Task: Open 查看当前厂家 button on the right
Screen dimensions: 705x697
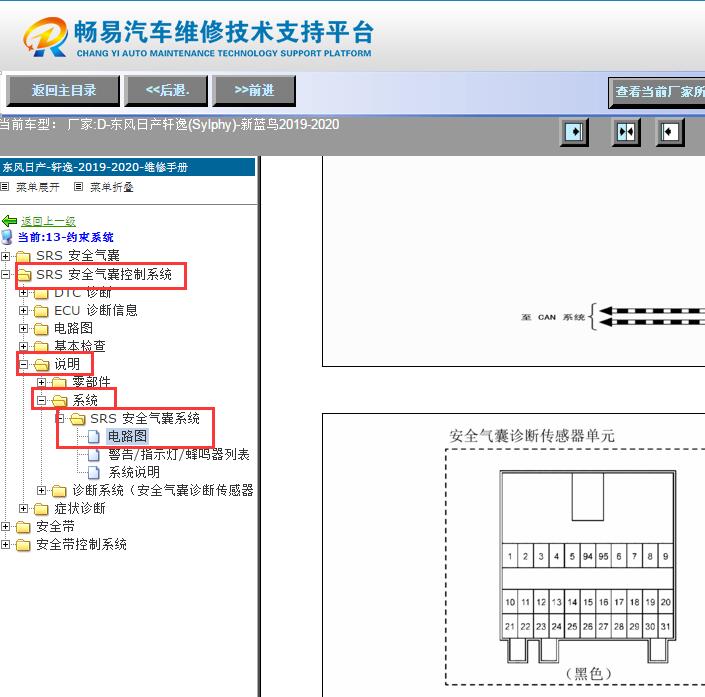Action: click(x=657, y=92)
